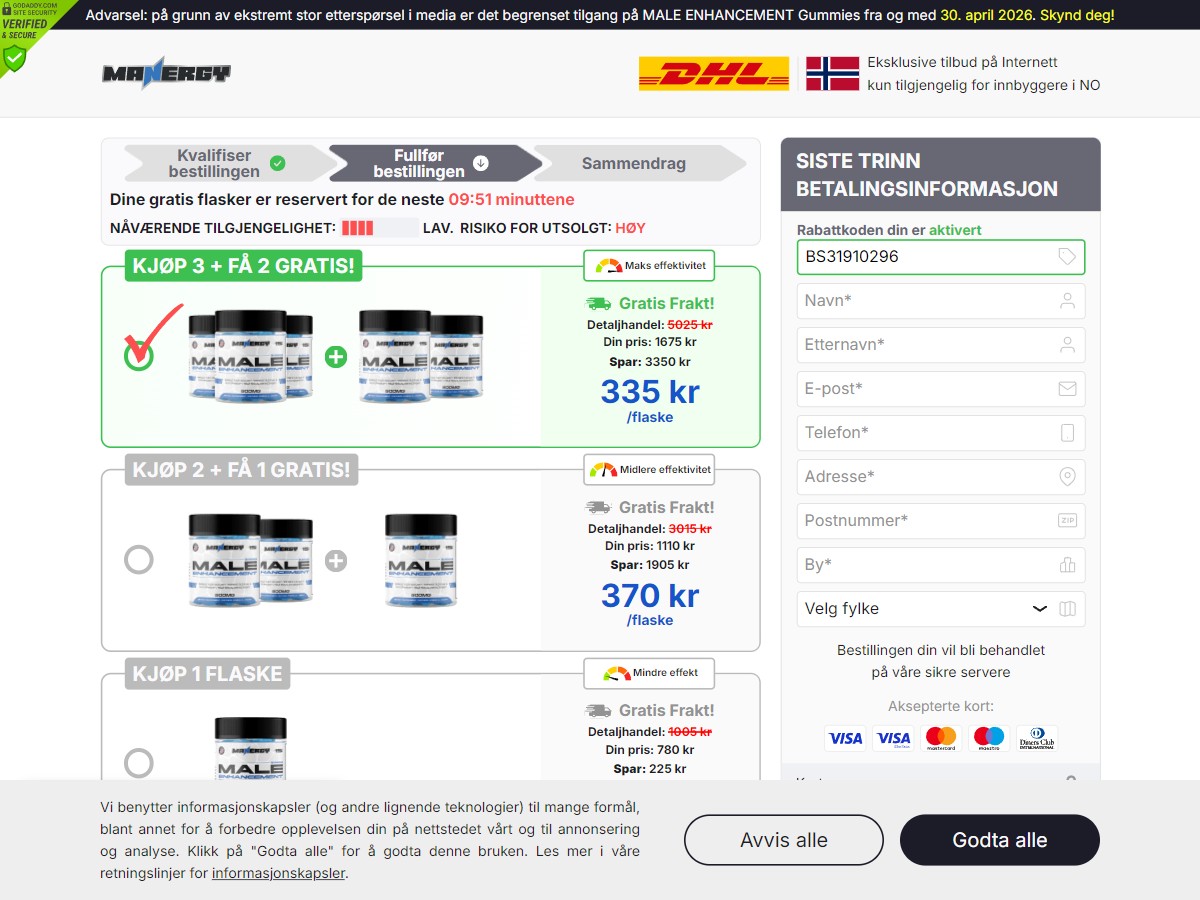Click the five-bottle product image

tap(336, 357)
